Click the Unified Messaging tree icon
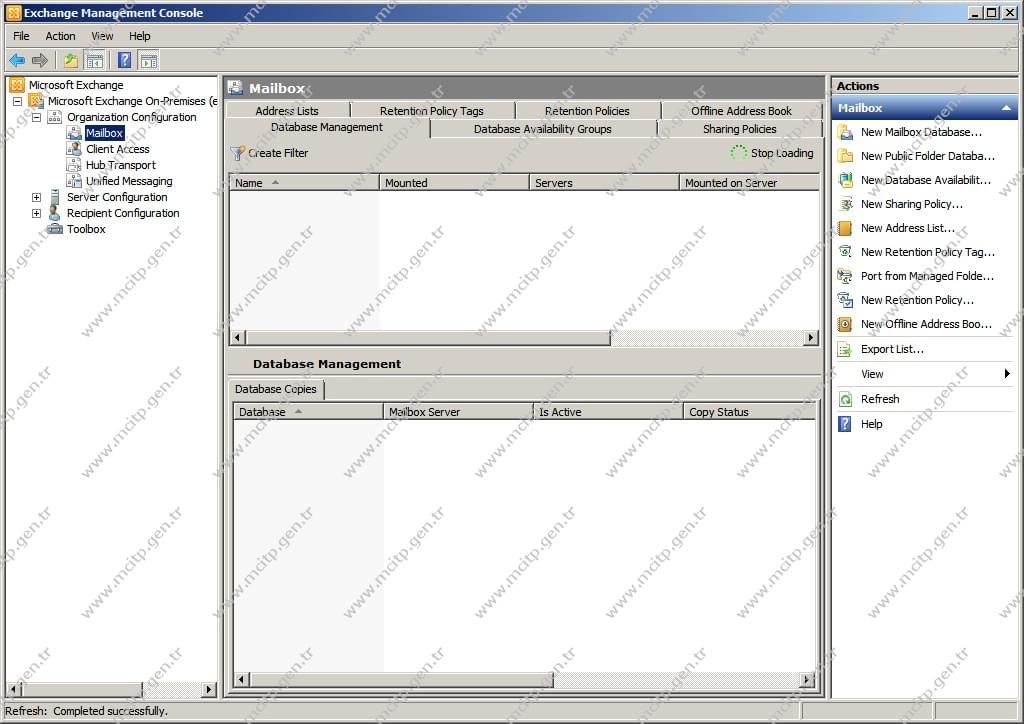The height and width of the screenshot is (724, 1024). (74, 181)
